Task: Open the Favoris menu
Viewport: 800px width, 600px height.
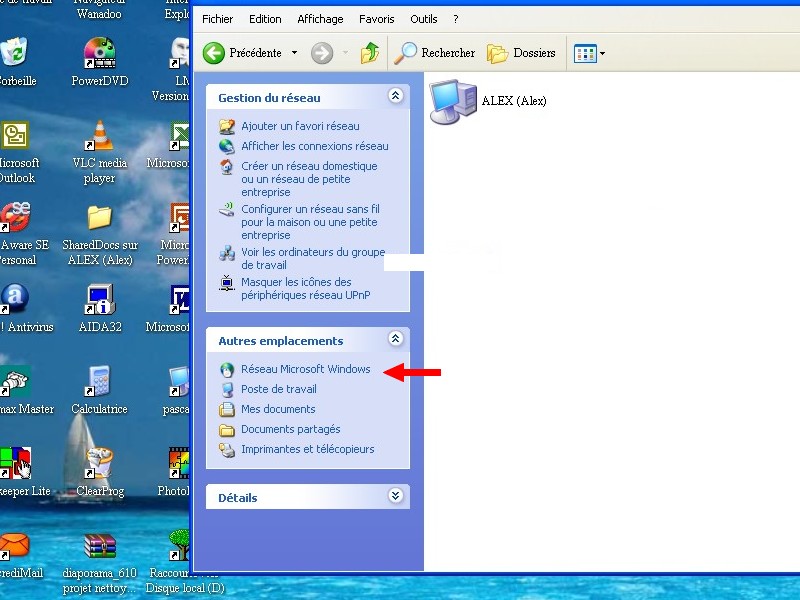Action: click(x=377, y=19)
